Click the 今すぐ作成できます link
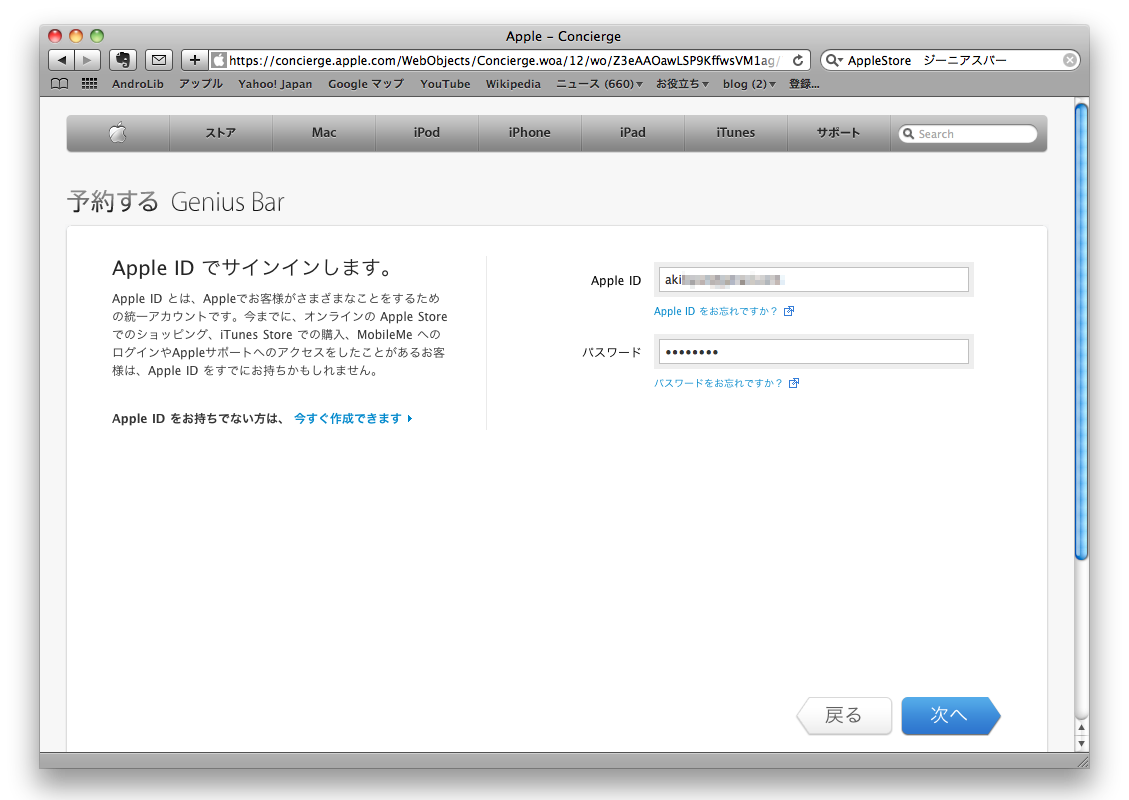The height and width of the screenshot is (800, 1129). [348, 418]
